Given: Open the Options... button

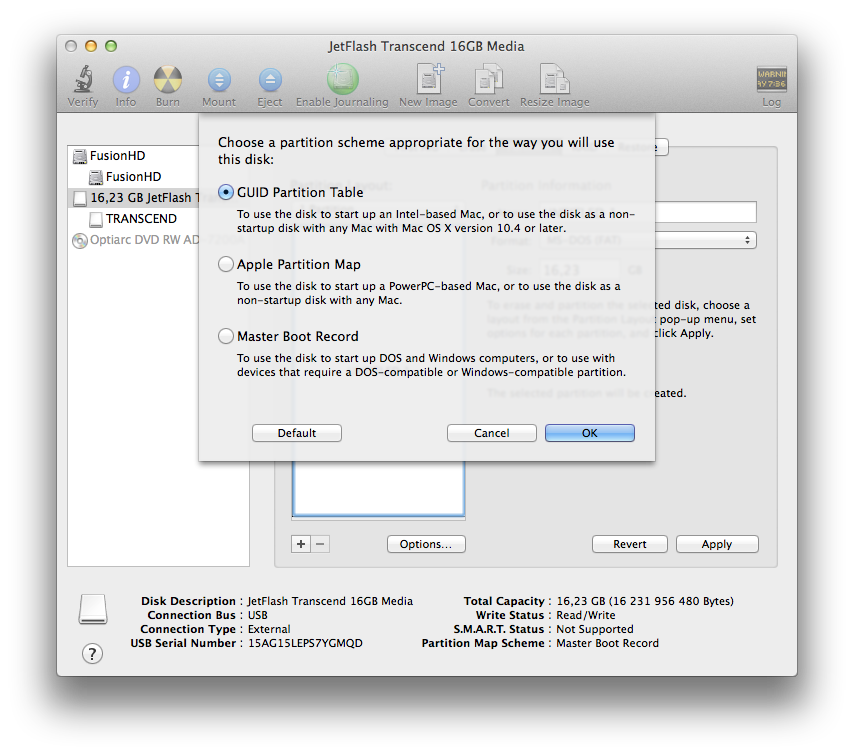Looking at the screenshot, I should pos(426,544).
